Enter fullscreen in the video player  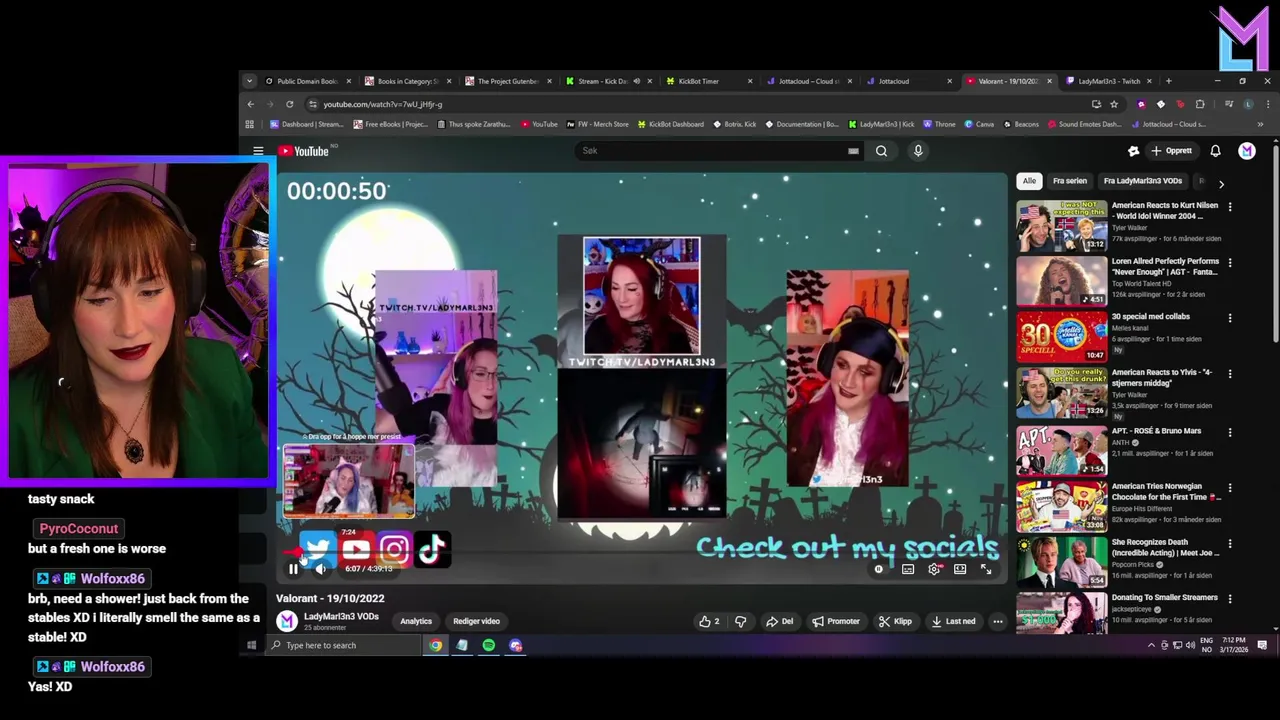click(x=986, y=569)
